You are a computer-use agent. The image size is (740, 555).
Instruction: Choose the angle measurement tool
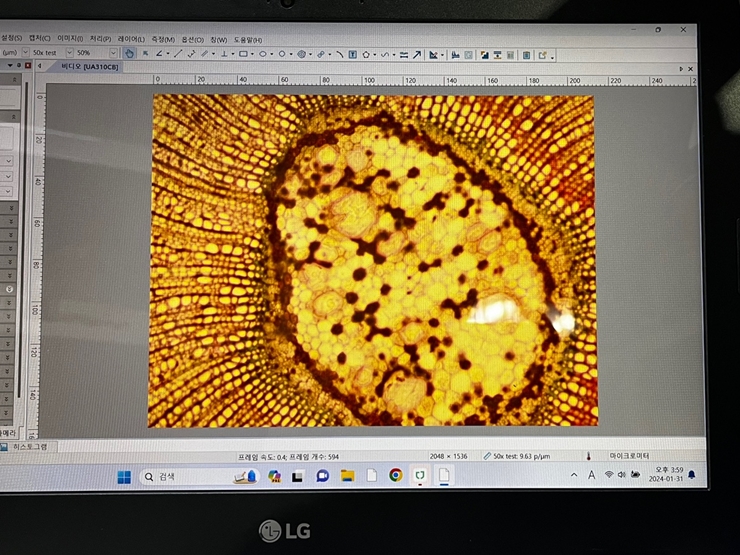pos(159,54)
